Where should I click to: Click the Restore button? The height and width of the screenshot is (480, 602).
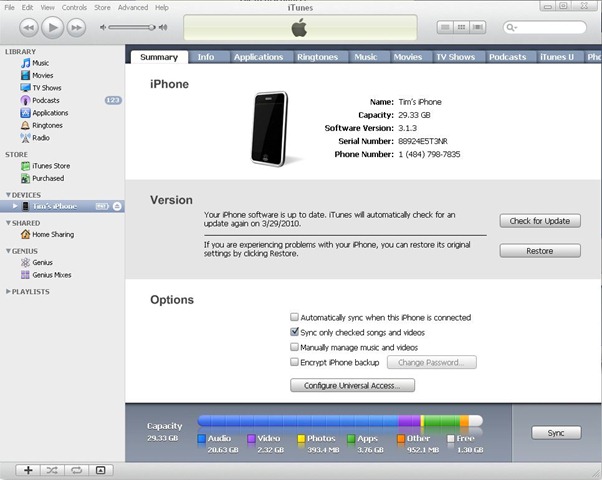(x=540, y=251)
